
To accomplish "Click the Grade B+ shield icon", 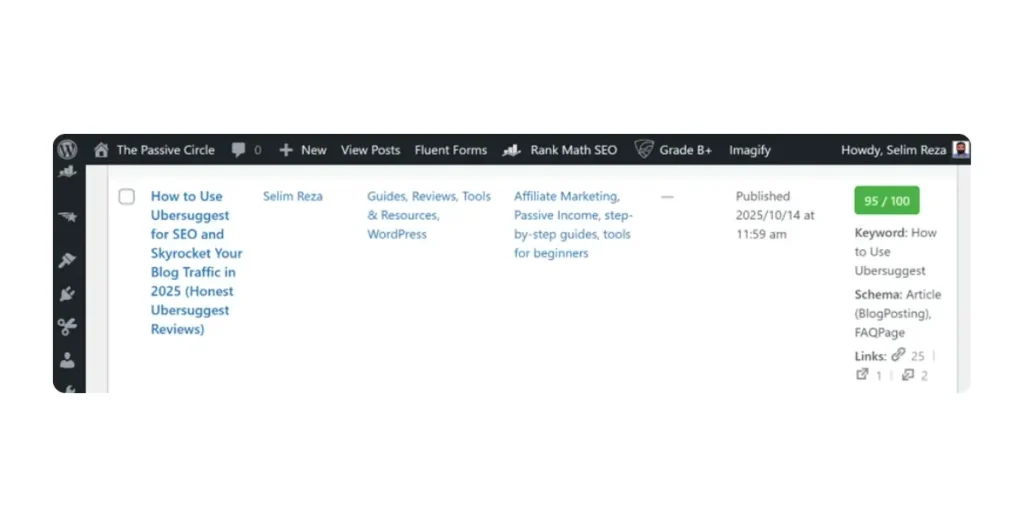I will 644,150.
